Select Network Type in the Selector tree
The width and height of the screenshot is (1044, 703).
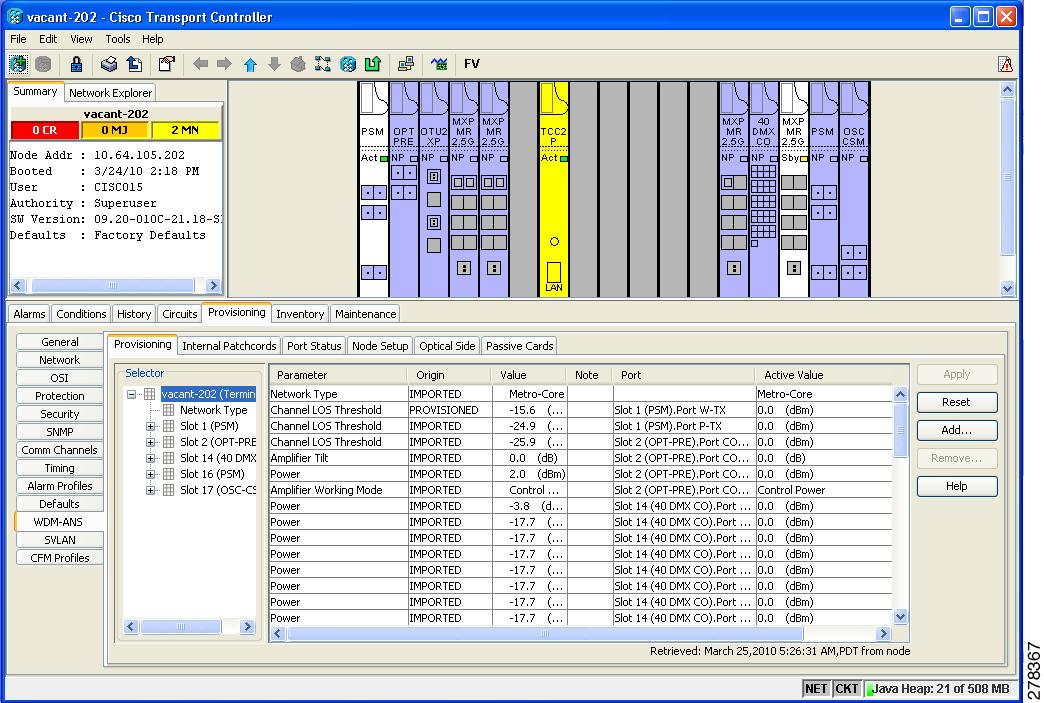[x=213, y=410]
